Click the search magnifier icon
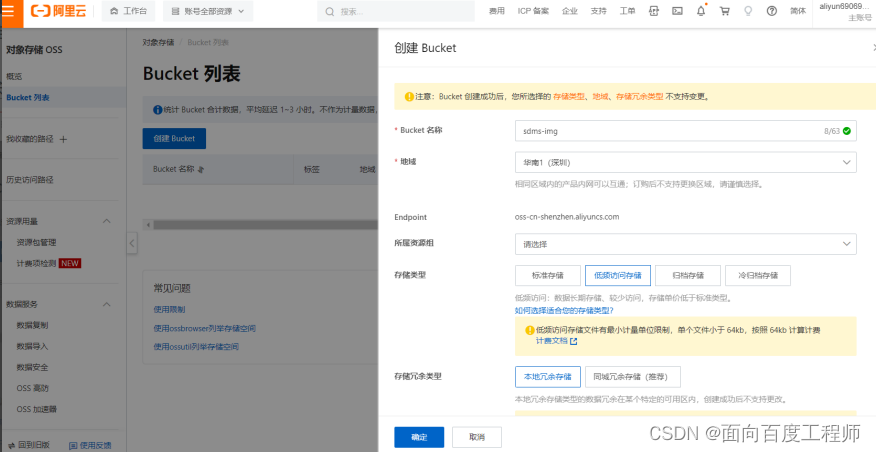 point(330,12)
